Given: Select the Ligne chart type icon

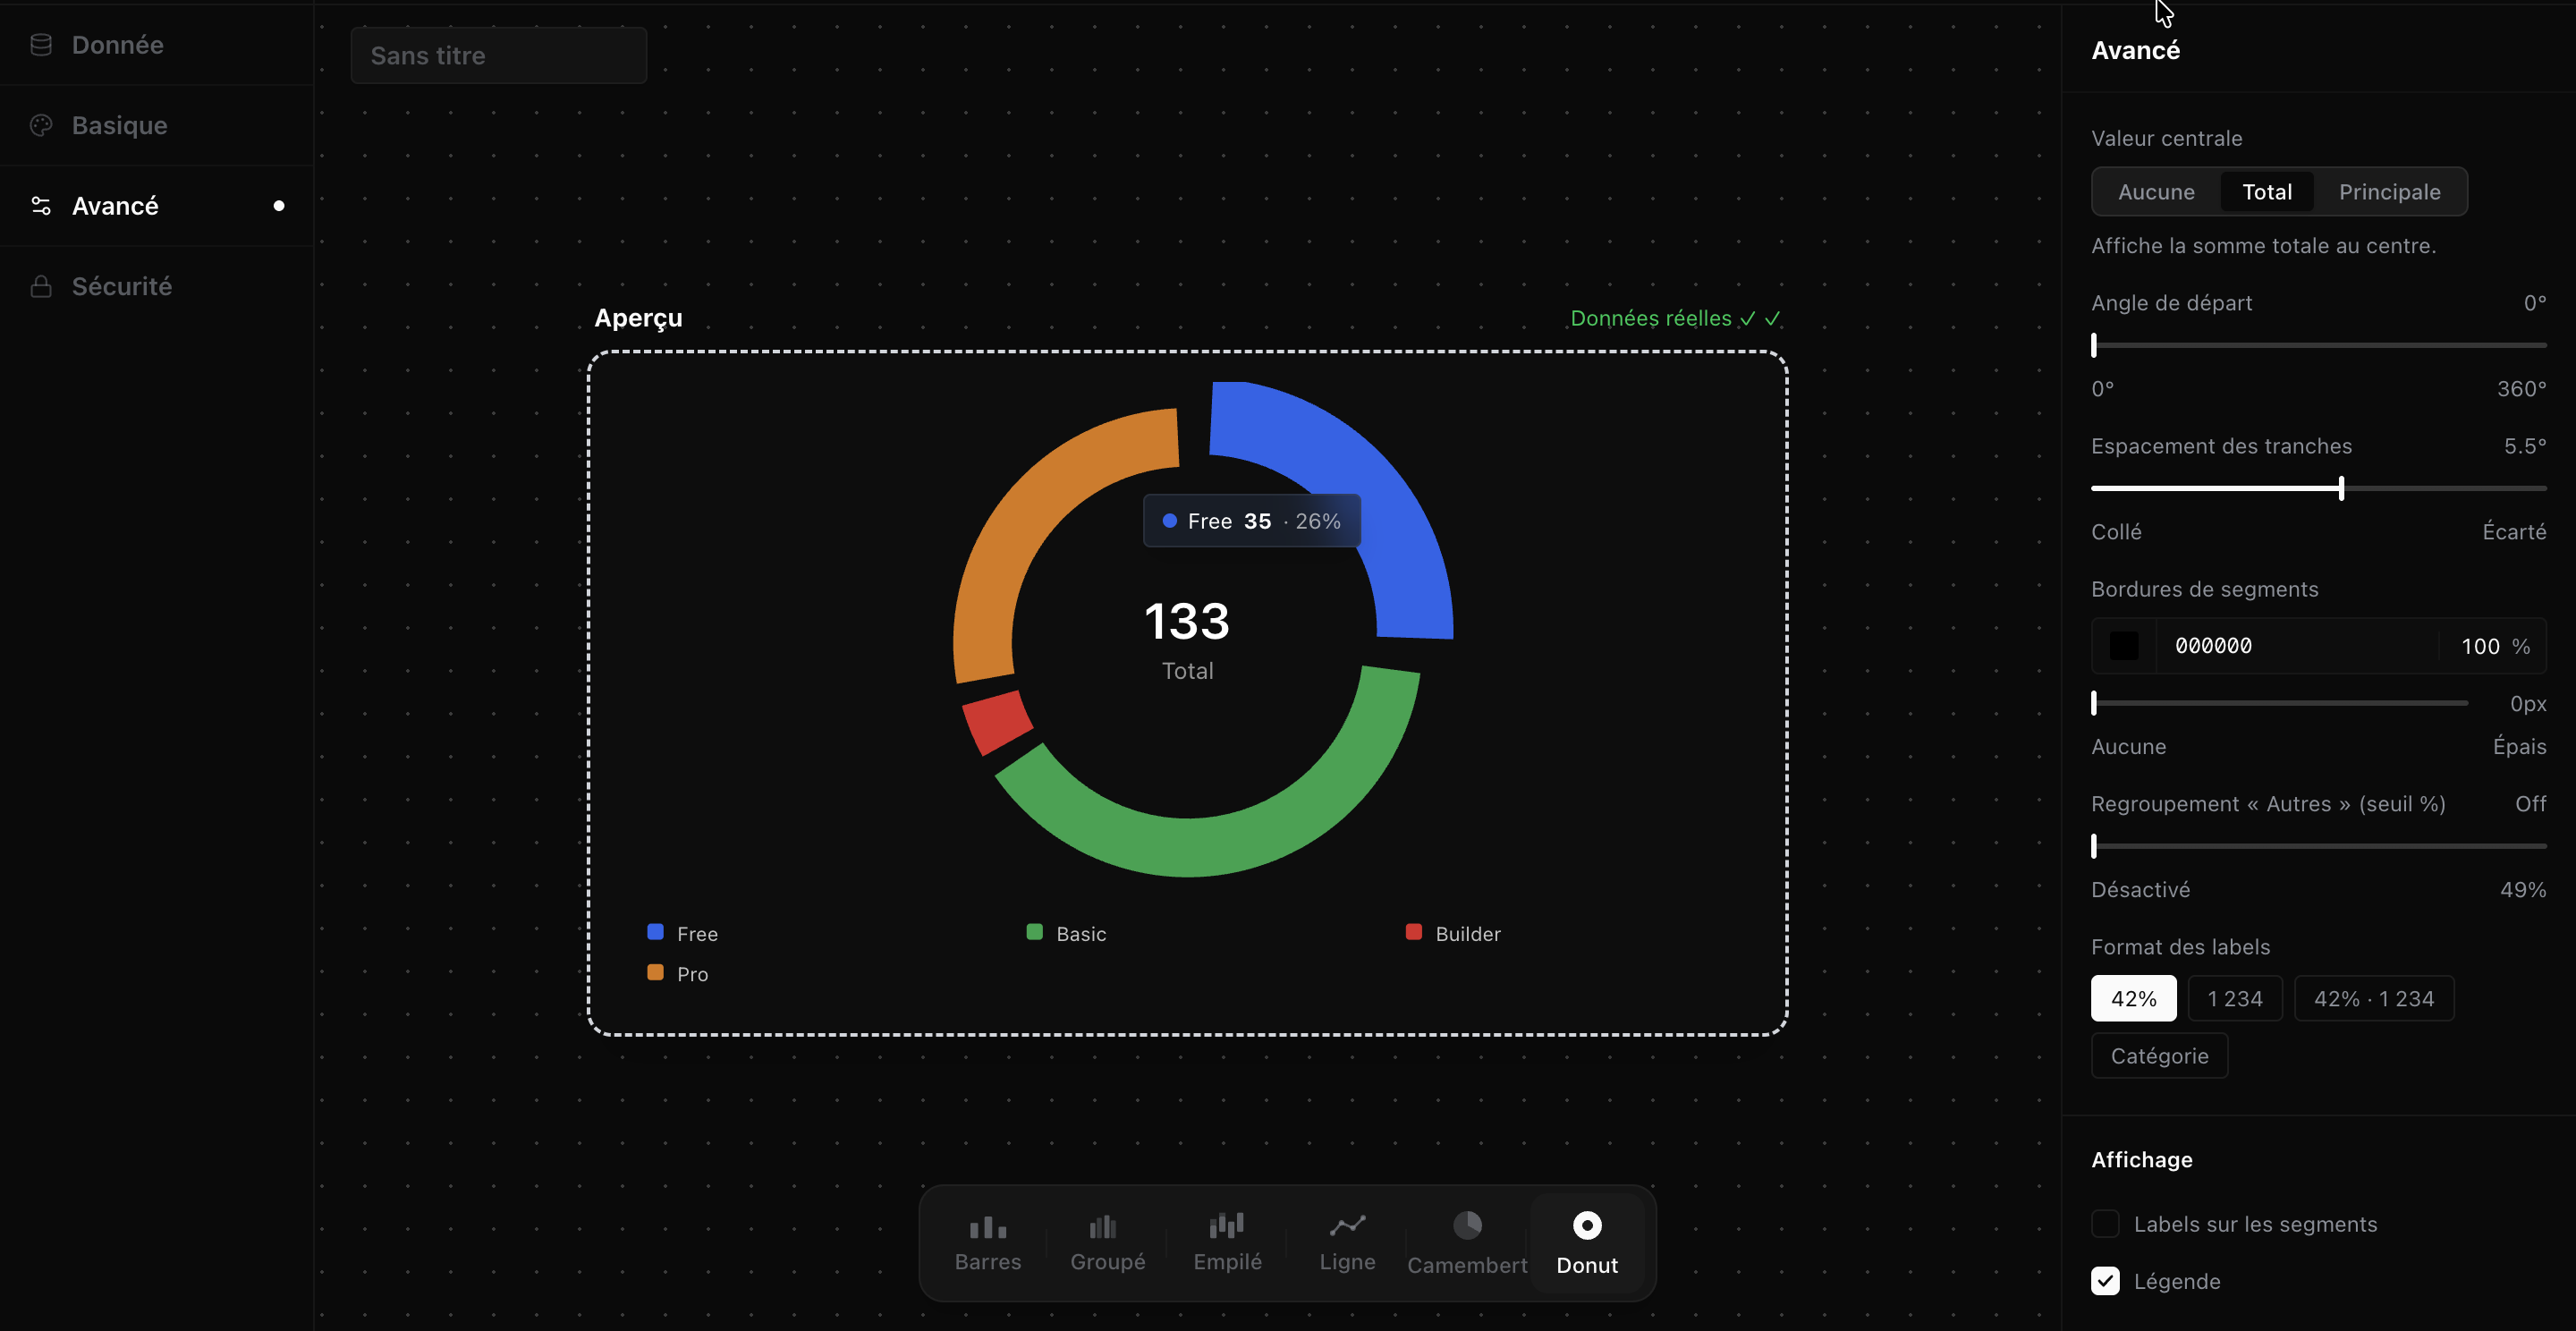Looking at the screenshot, I should (1347, 1226).
